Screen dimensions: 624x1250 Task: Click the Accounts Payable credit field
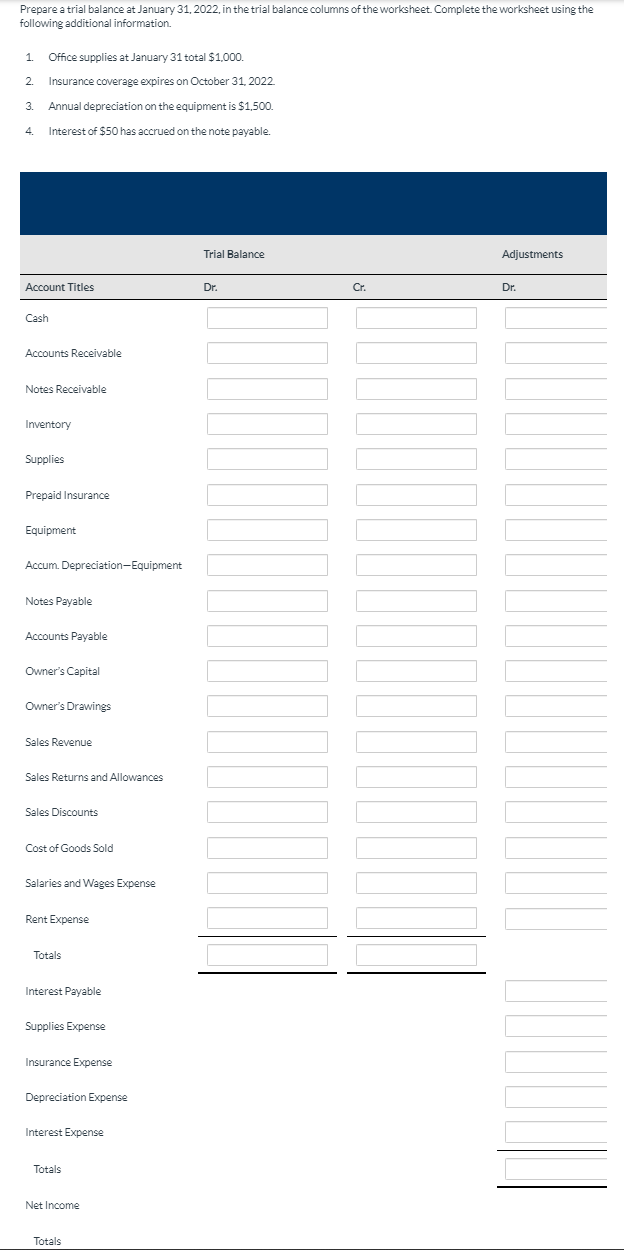click(x=416, y=635)
